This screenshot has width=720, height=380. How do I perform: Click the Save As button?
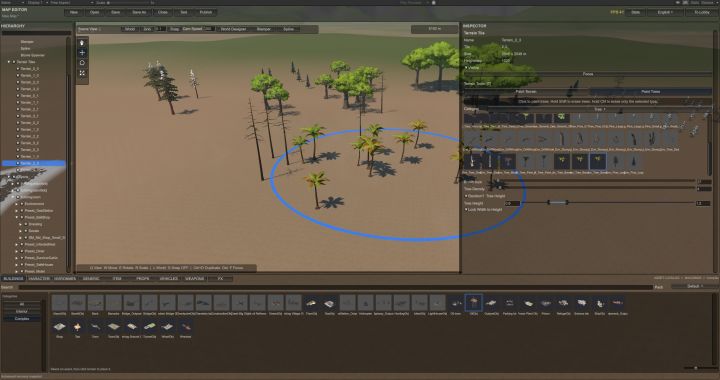[139, 12]
